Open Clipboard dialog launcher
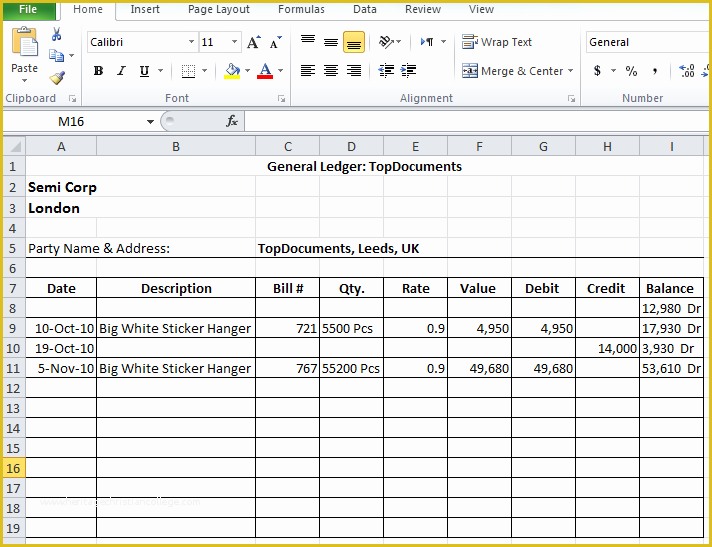The width and height of the screenshot is (712, 547). (x=72, y=99)
